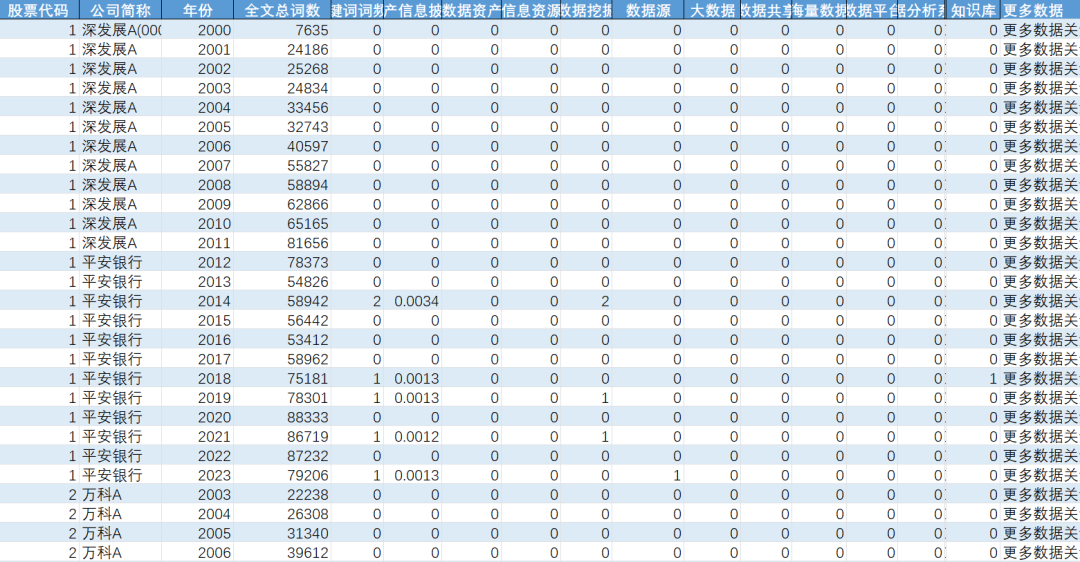1080x562 pixels.
Task: Select the 0.0013 cell in 2018 row
Action: [413, 378]
